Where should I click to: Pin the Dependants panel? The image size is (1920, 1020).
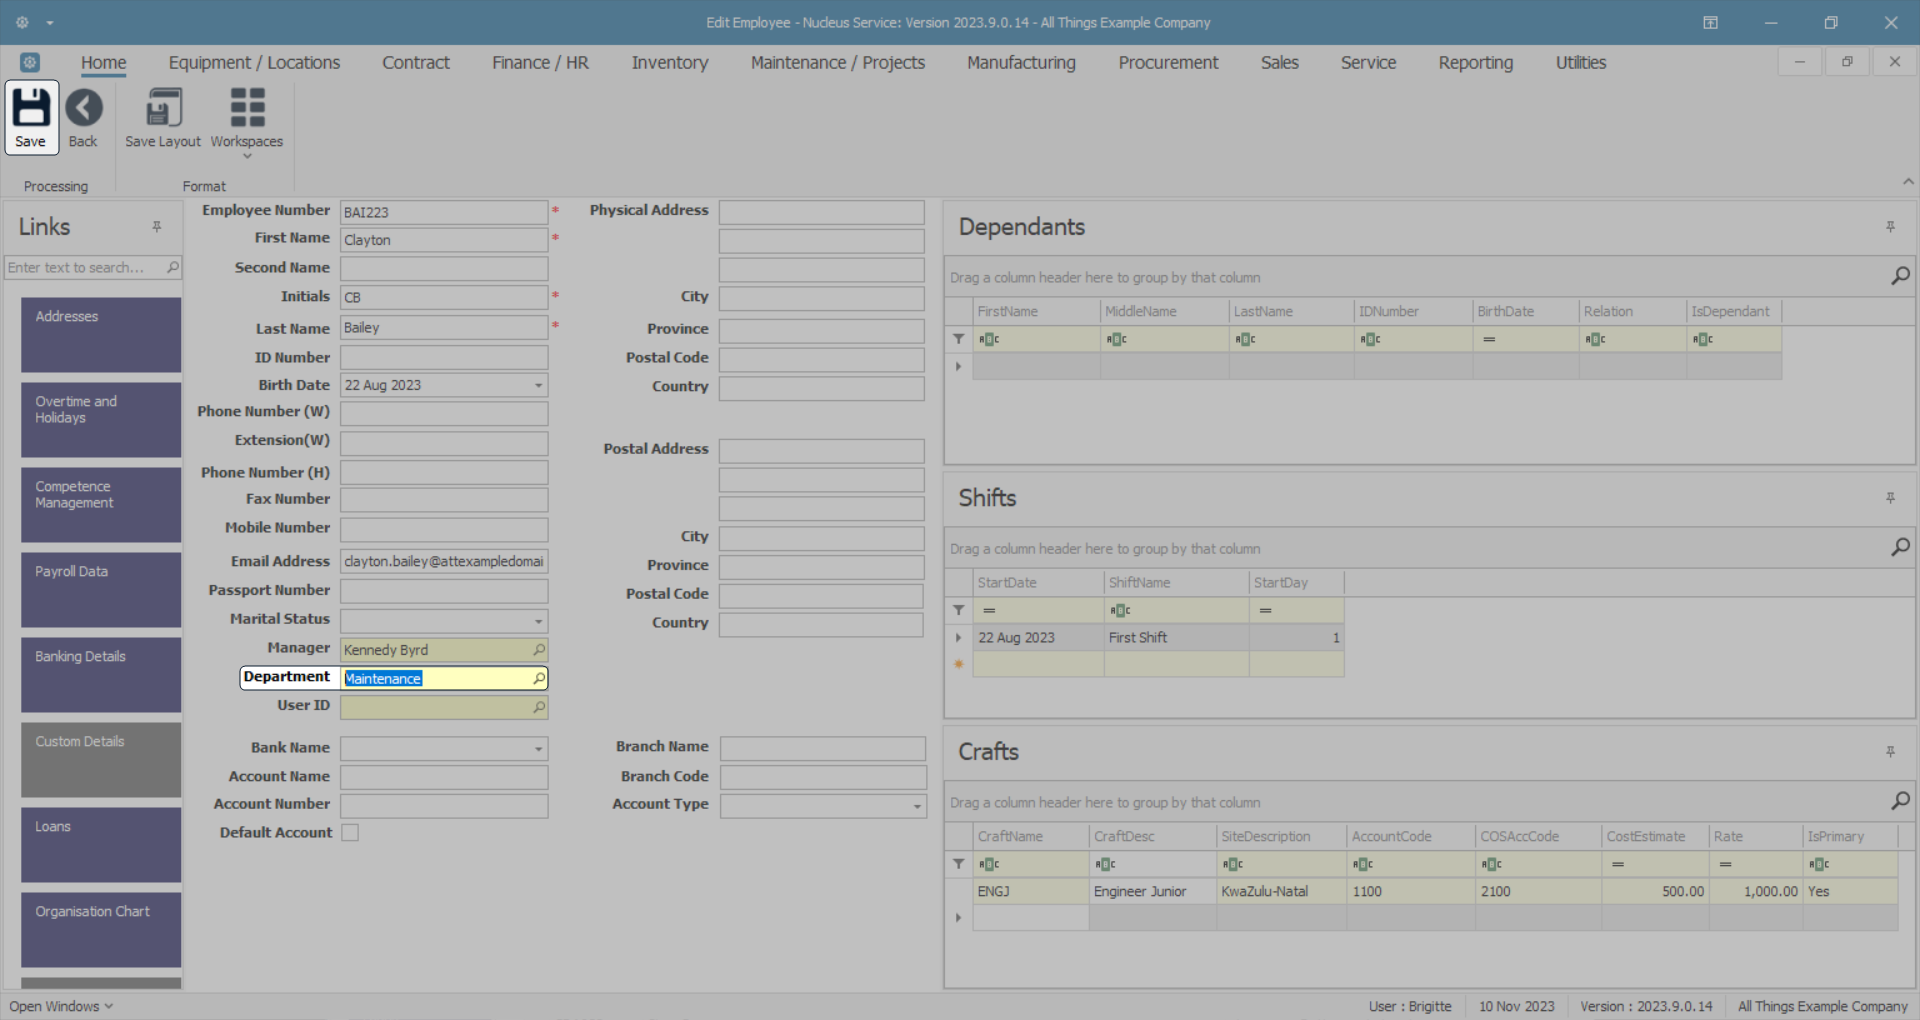(x=1890, y=227)
